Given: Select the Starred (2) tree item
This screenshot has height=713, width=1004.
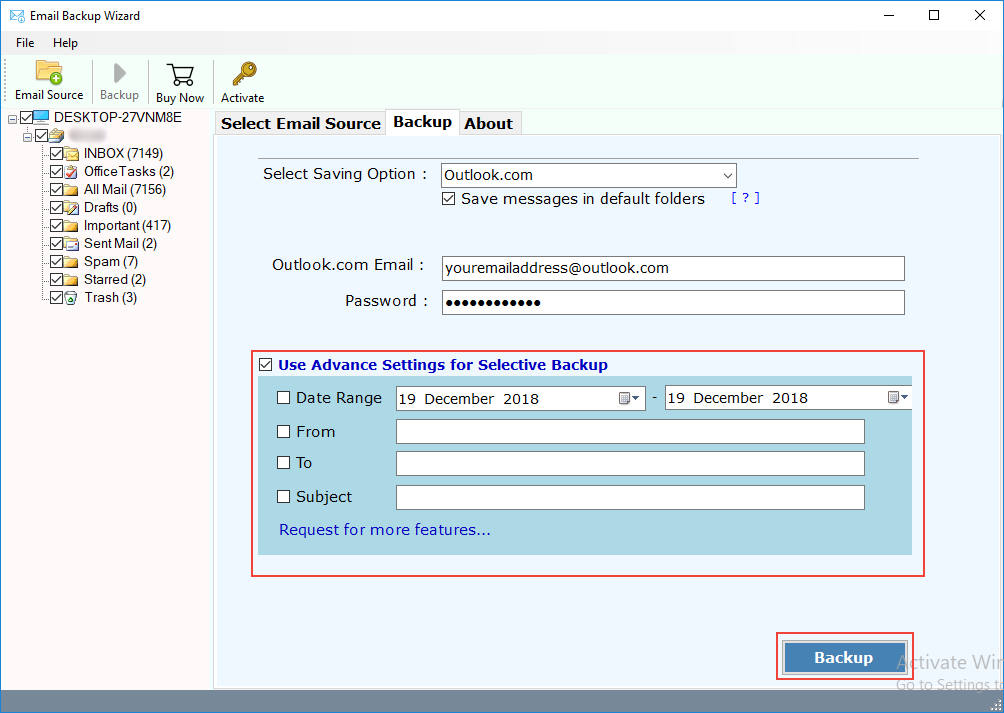Looking at the screenshot, I should tap(115, 279).
